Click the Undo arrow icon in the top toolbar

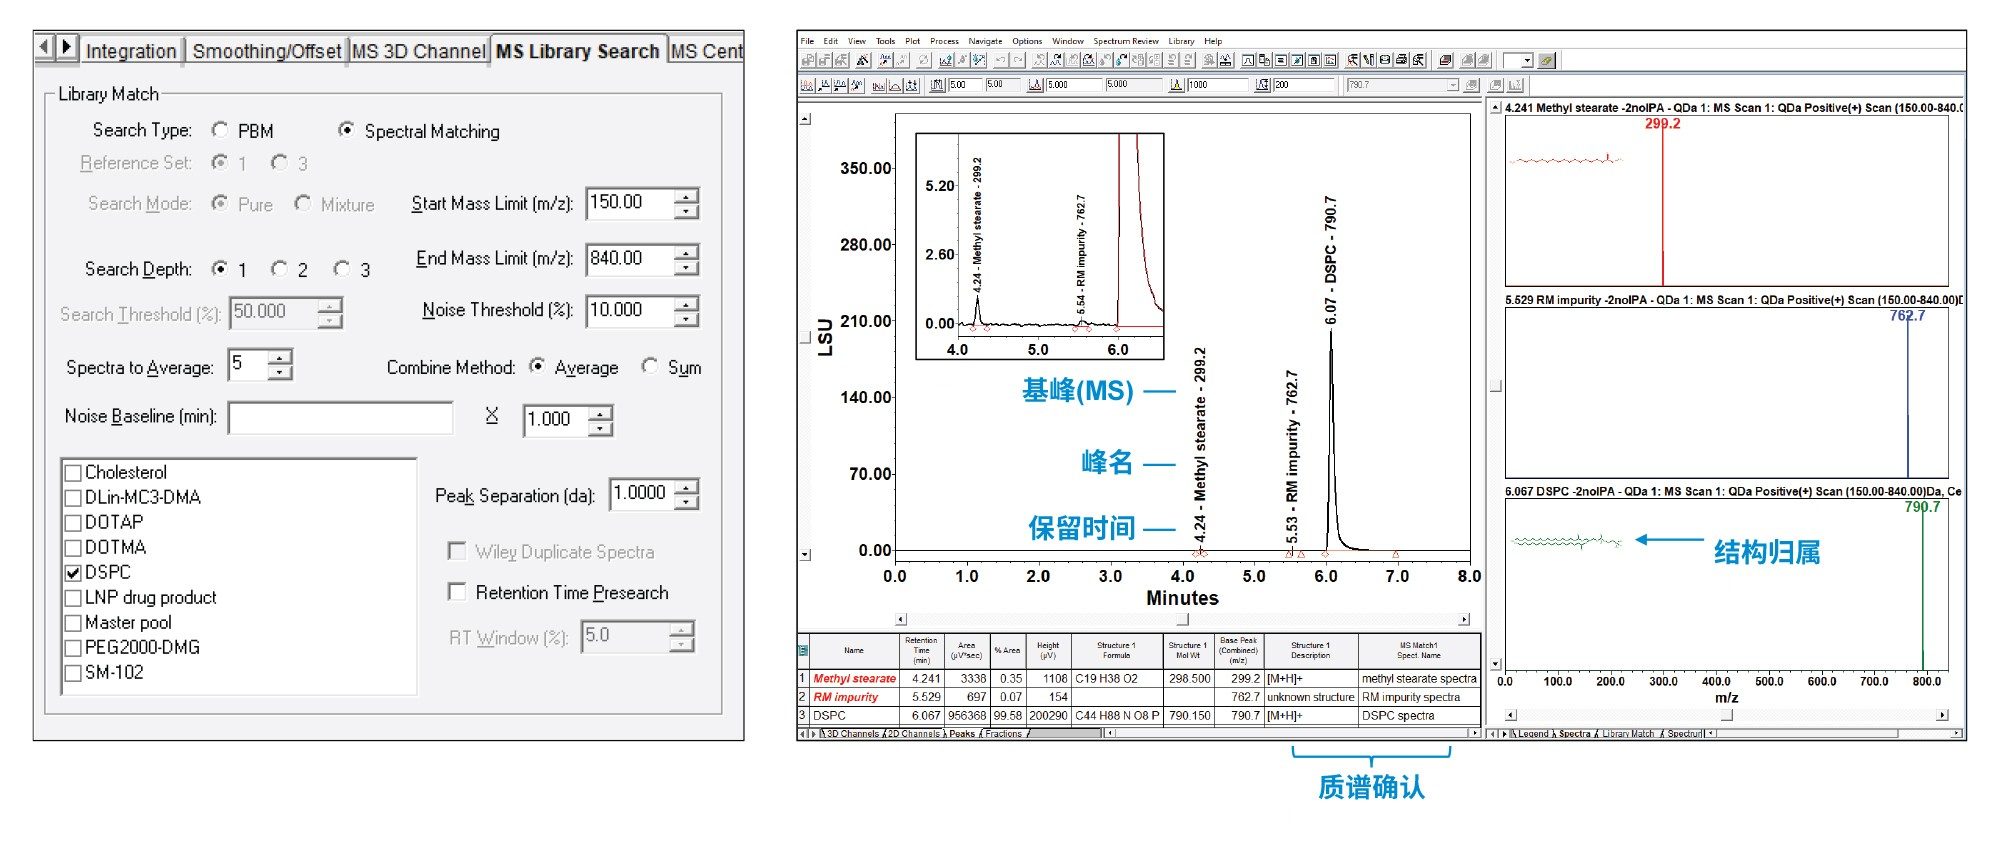1001,60
